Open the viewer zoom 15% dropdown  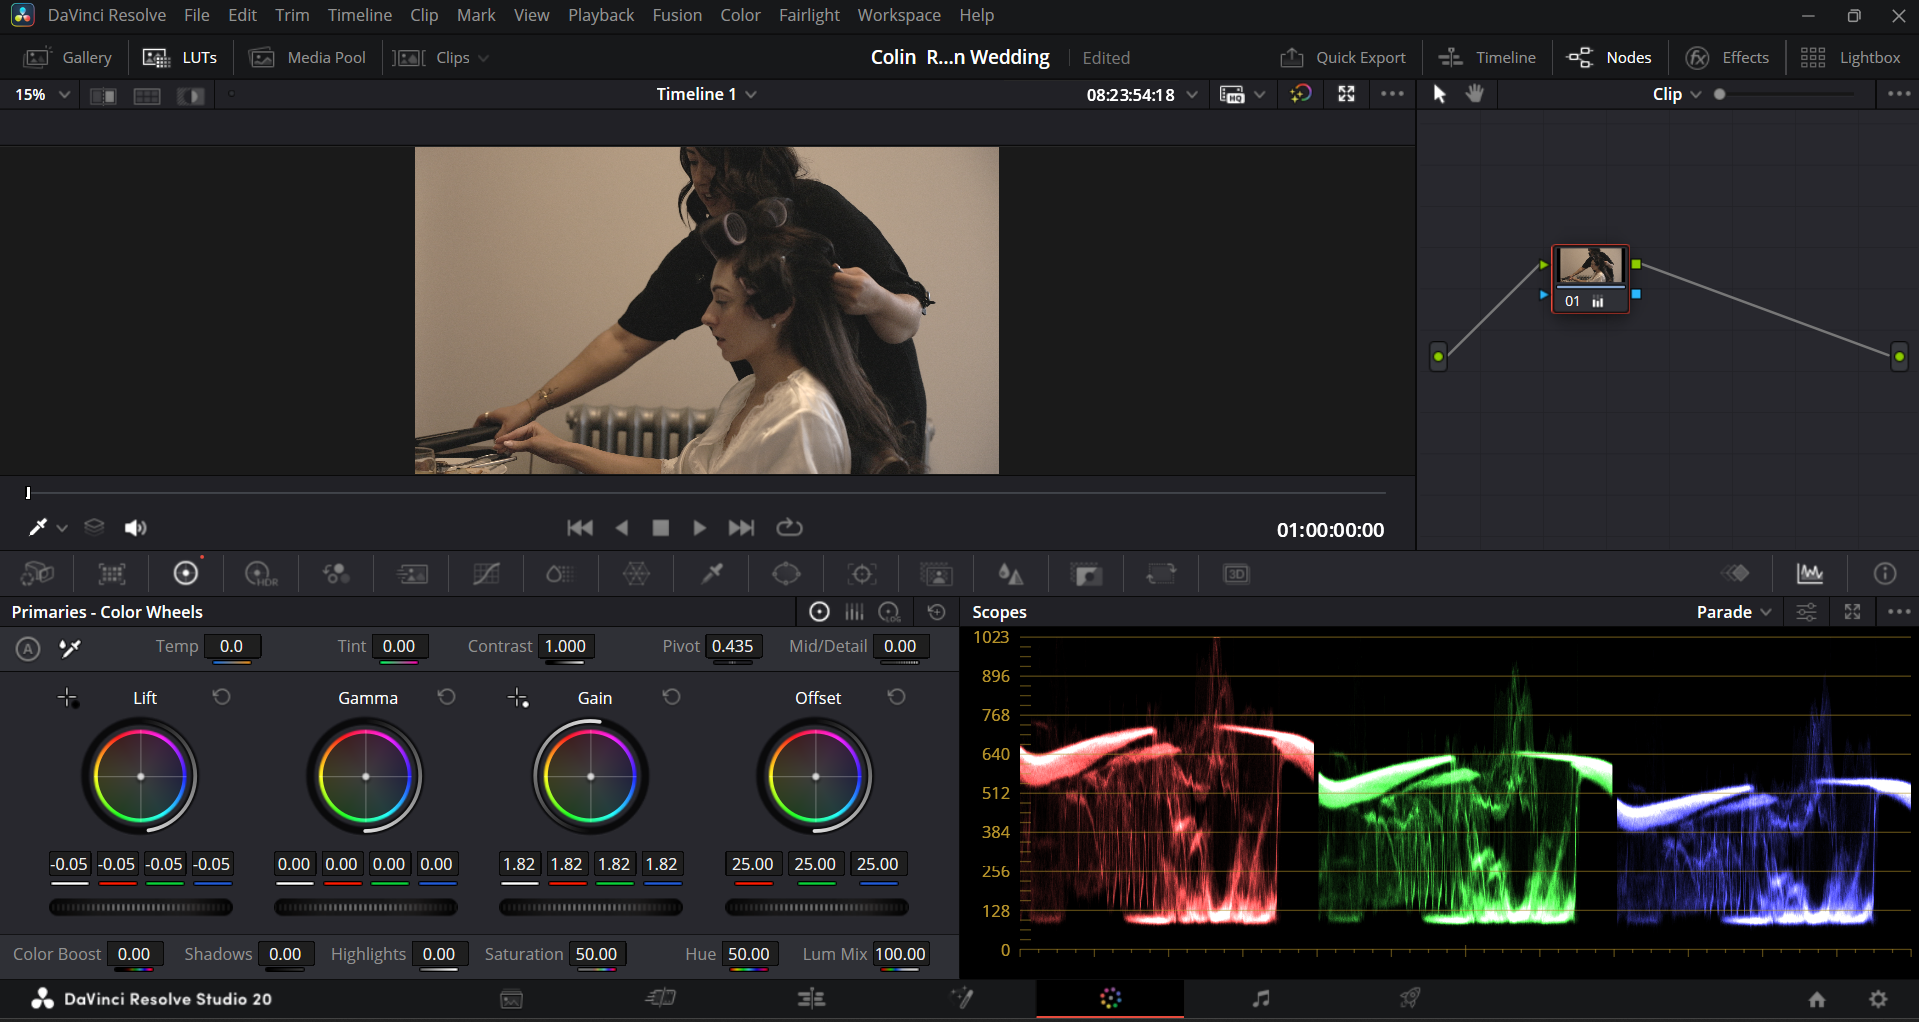click(42, 95)
